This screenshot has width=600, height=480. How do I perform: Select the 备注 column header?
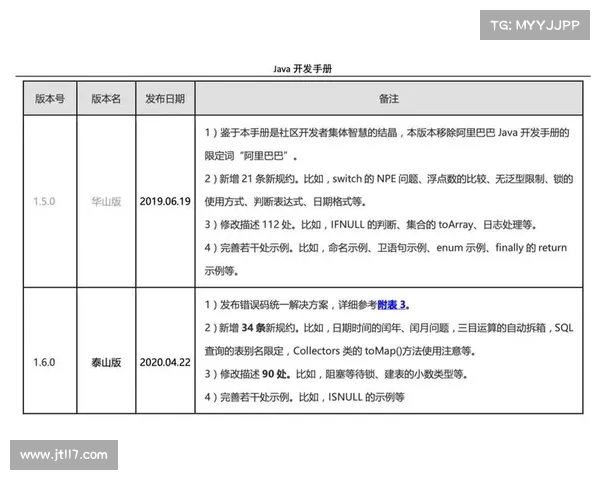[389, 98]
